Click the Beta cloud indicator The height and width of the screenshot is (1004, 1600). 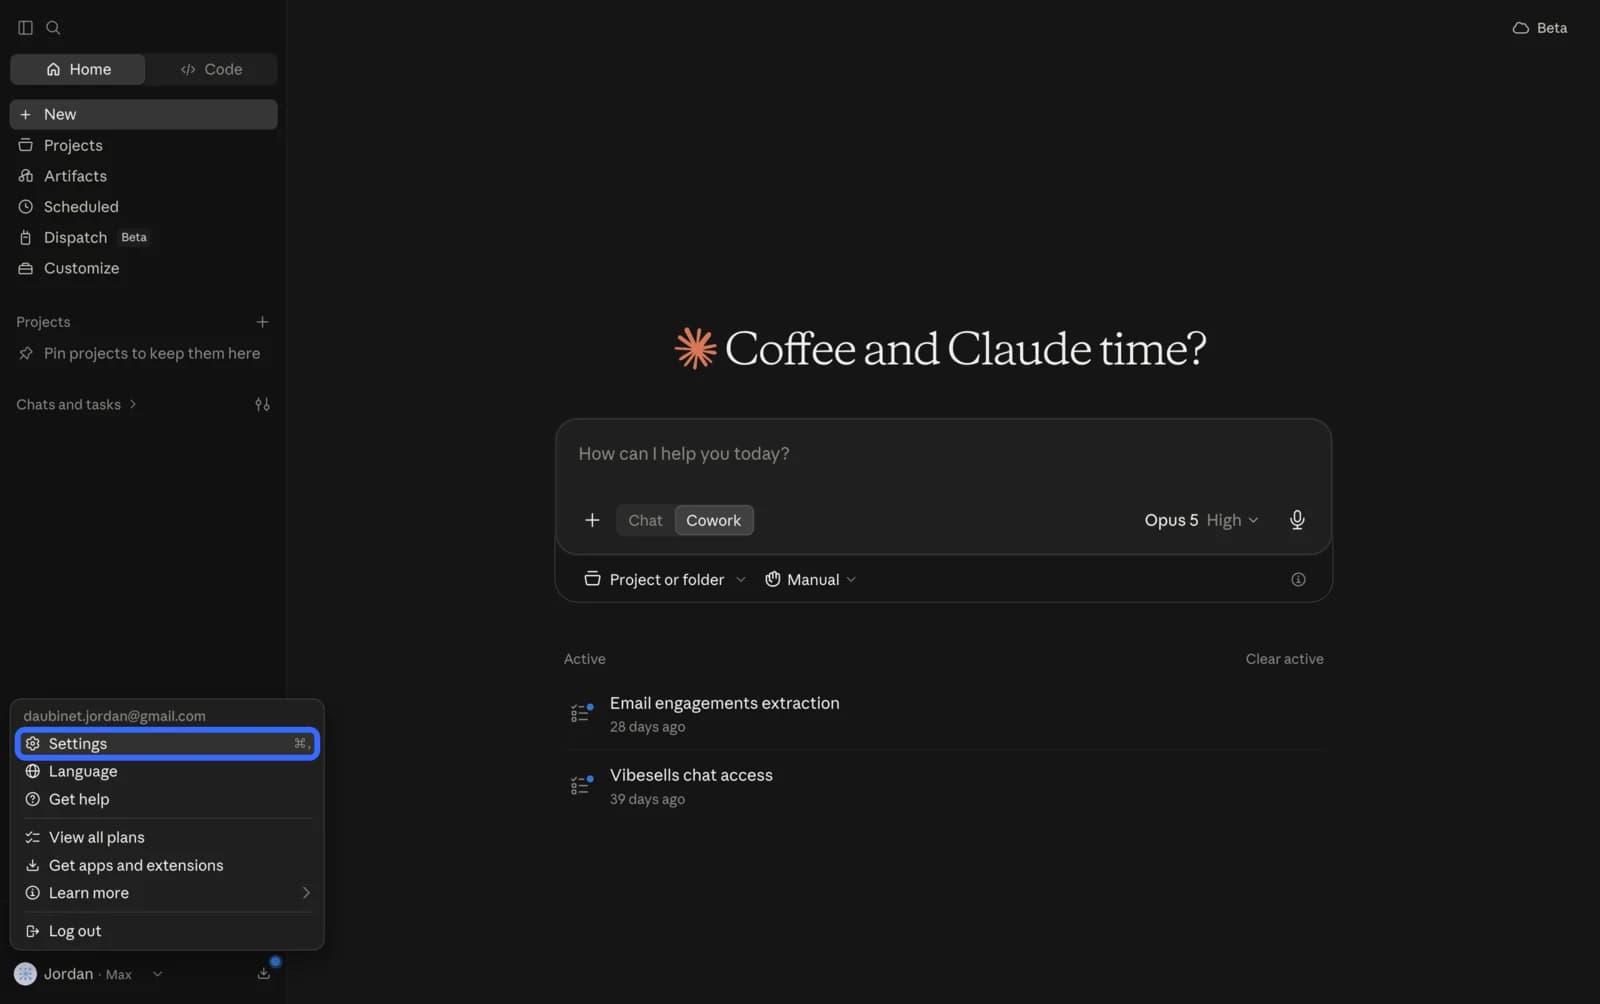(x=1540, y=28)
